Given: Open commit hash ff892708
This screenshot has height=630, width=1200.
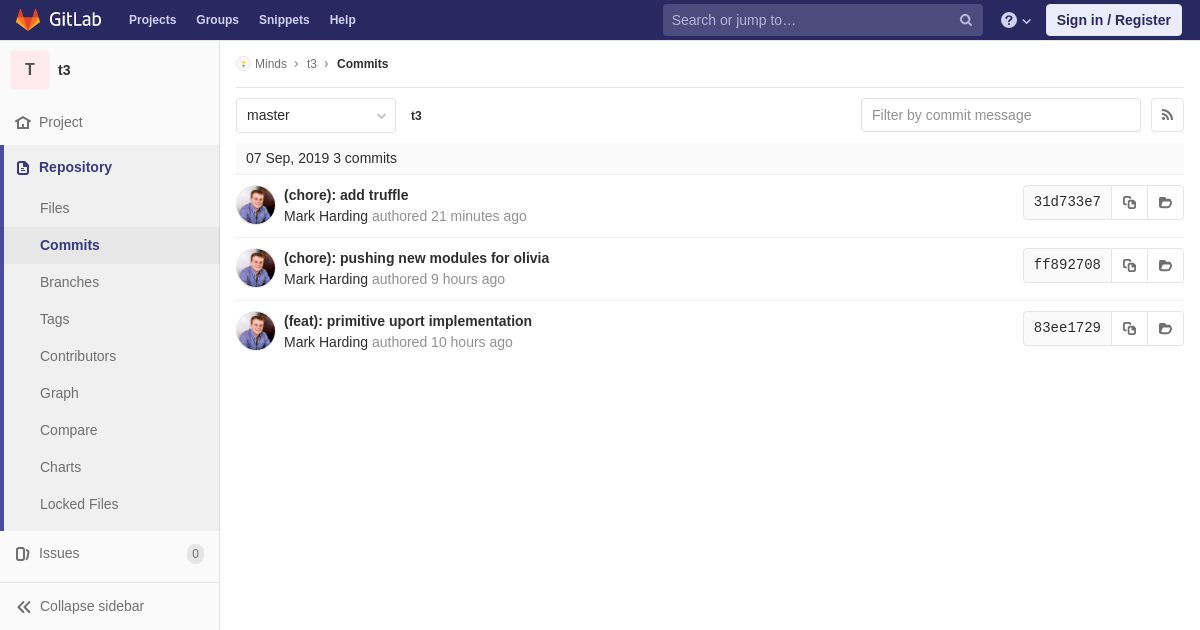Looking at the screenshot, I should 1067,265.
